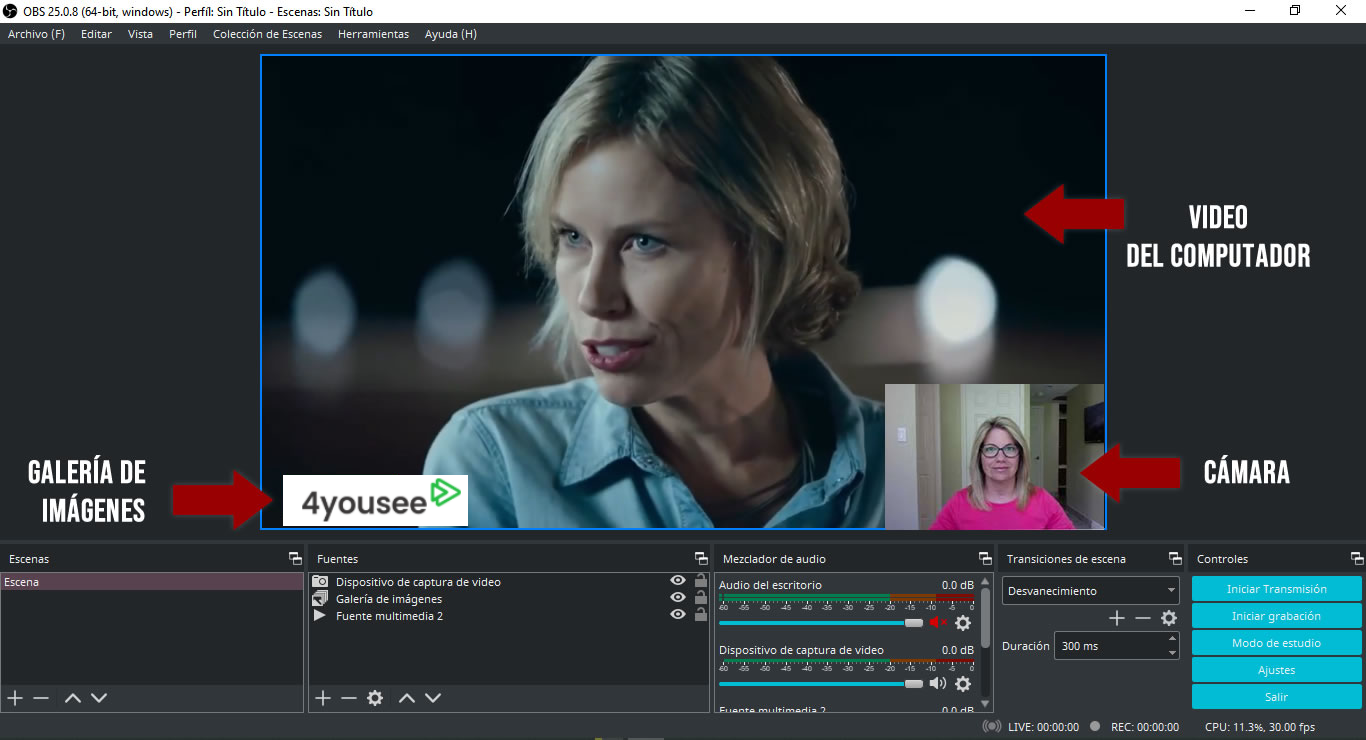Open Audio del escritorio gear settings
The height and width of the screenshot is (740, 1366).
tap(963, 623)
